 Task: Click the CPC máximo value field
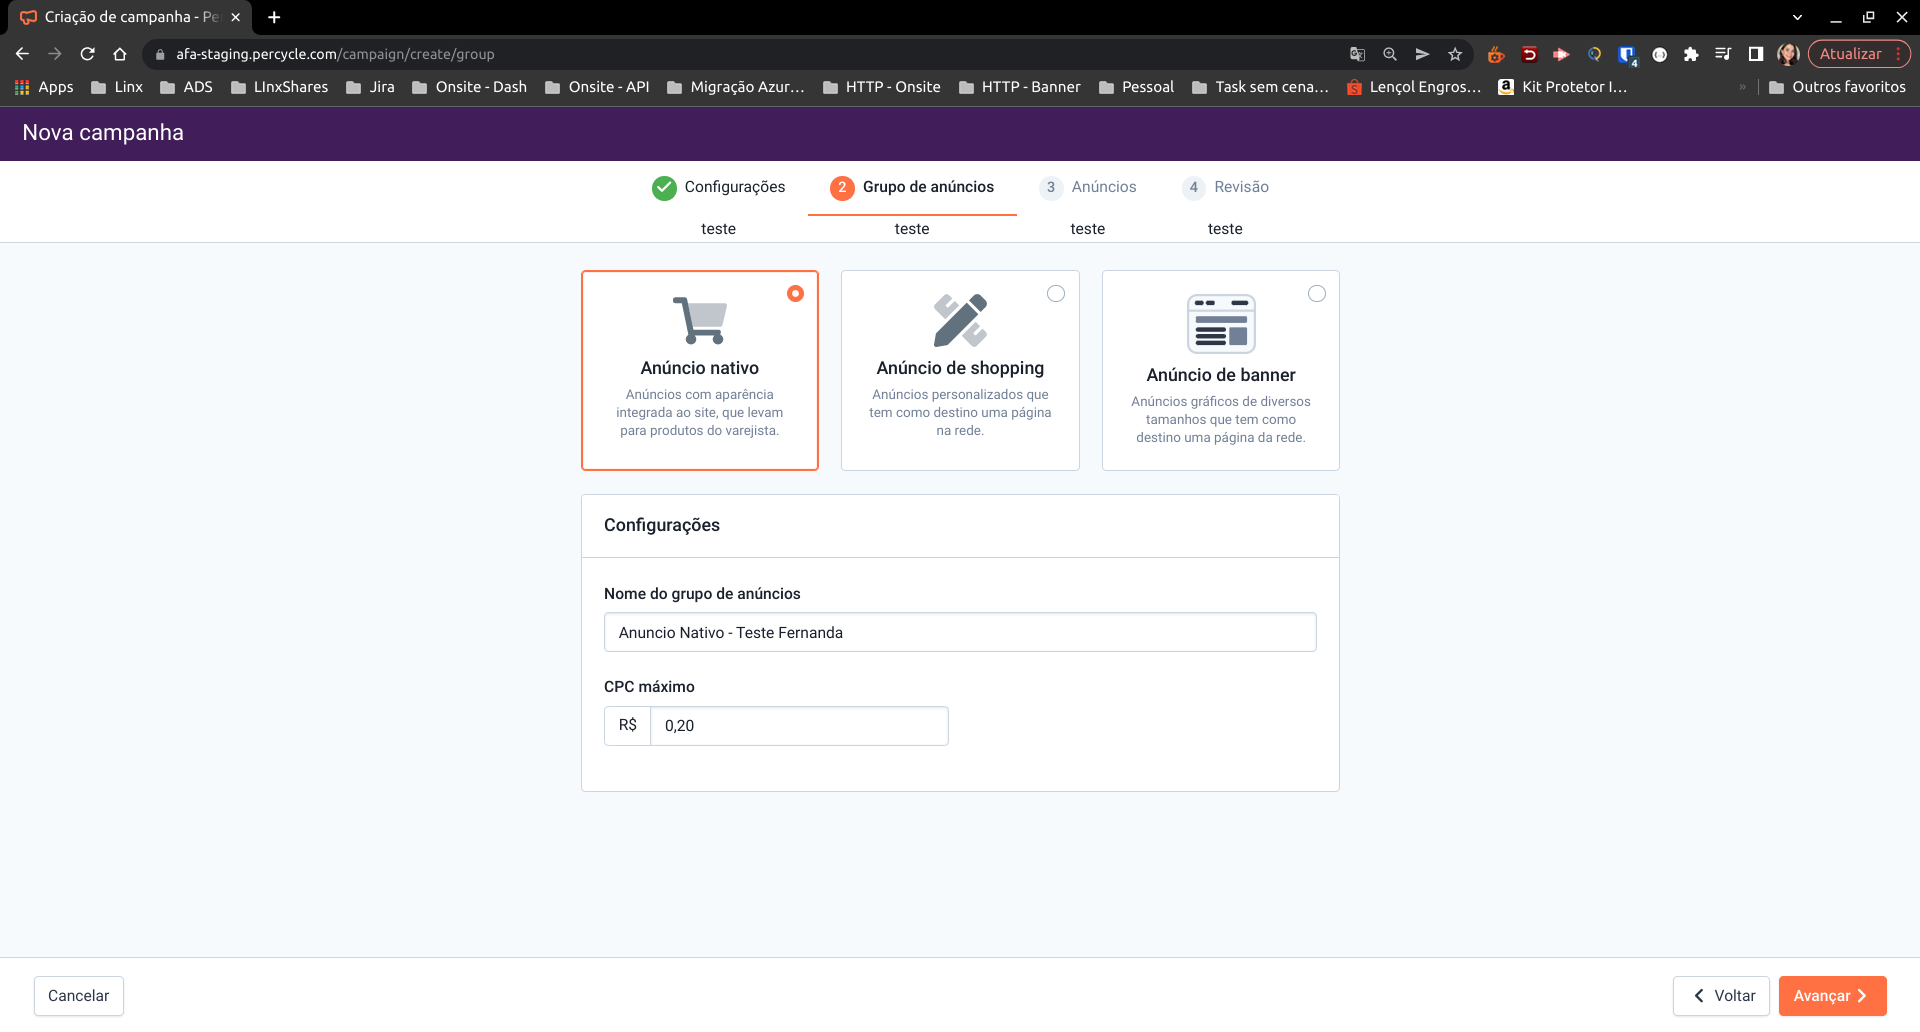click(799, 726)
